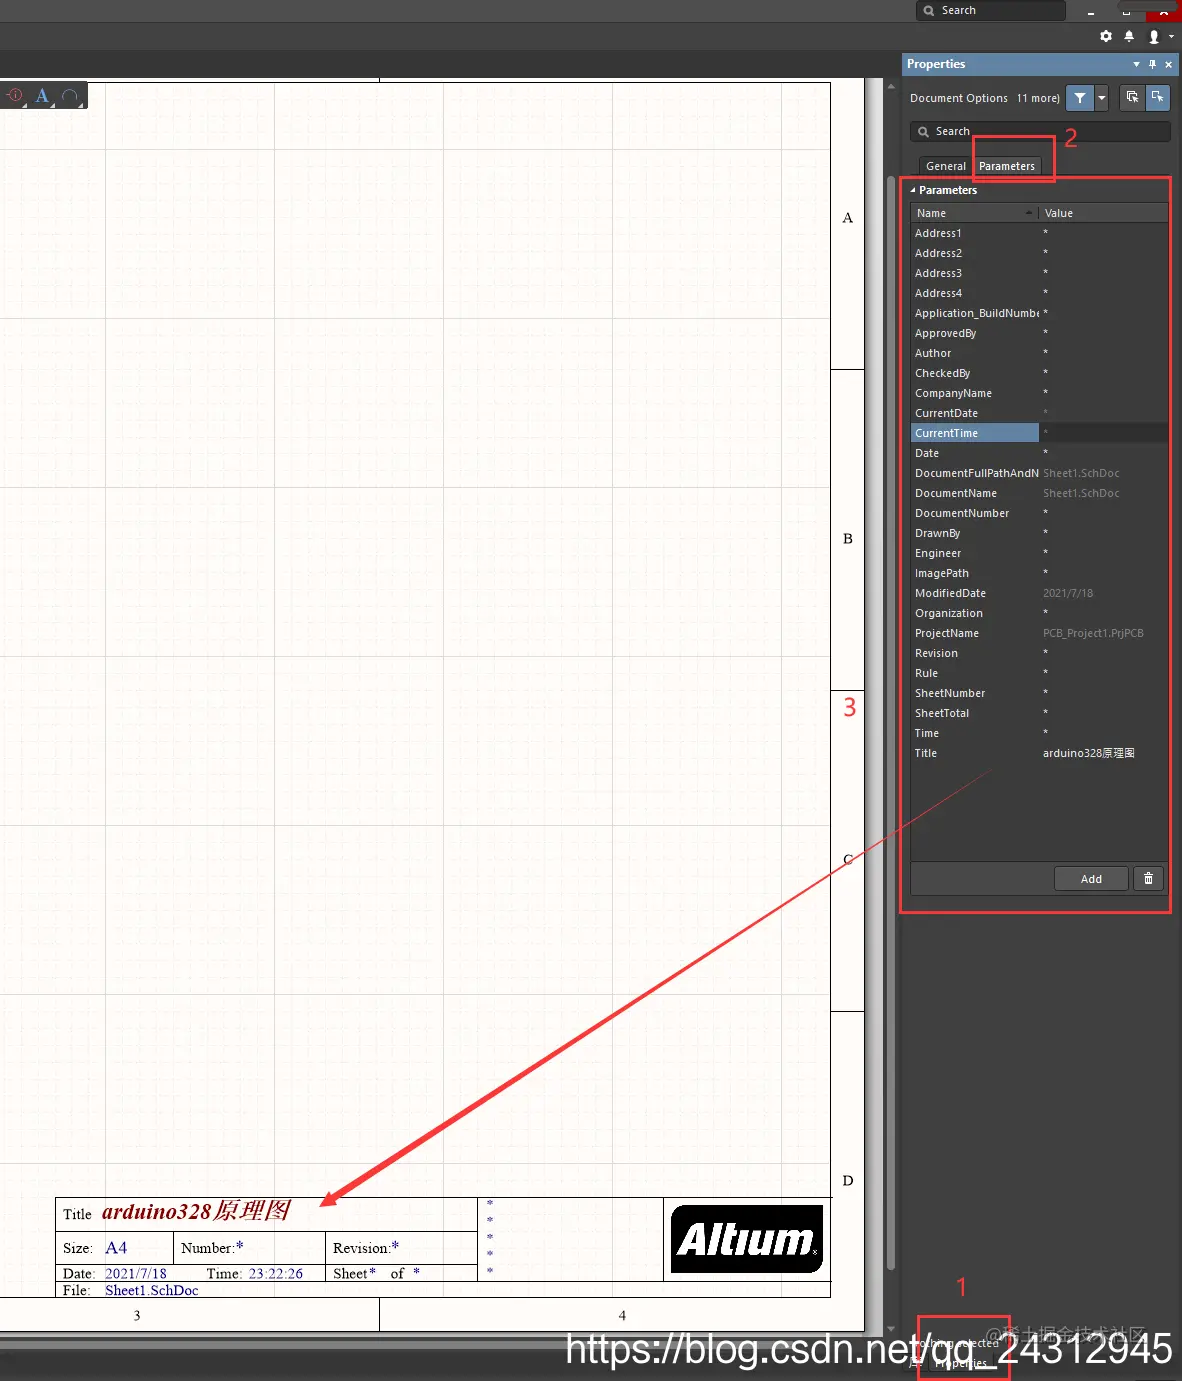Select the DocumentFullPathAndName parameter
The image size is (1182, 1381).
tap(1039, 473)
